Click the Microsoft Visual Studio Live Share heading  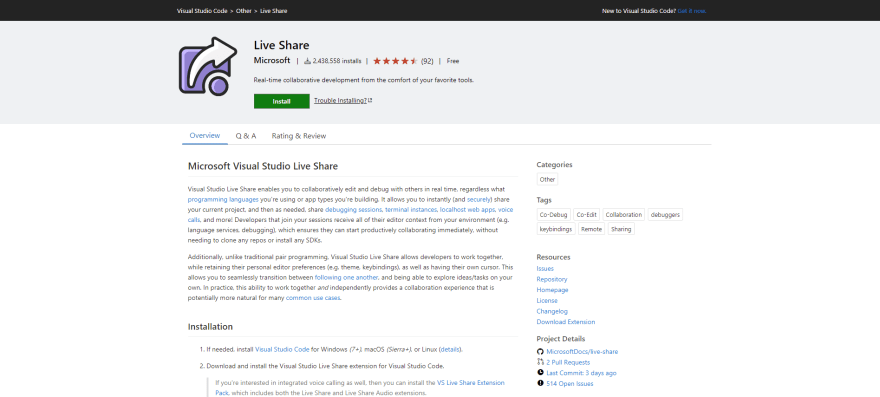pyautogui.click(x=263, y=166)
